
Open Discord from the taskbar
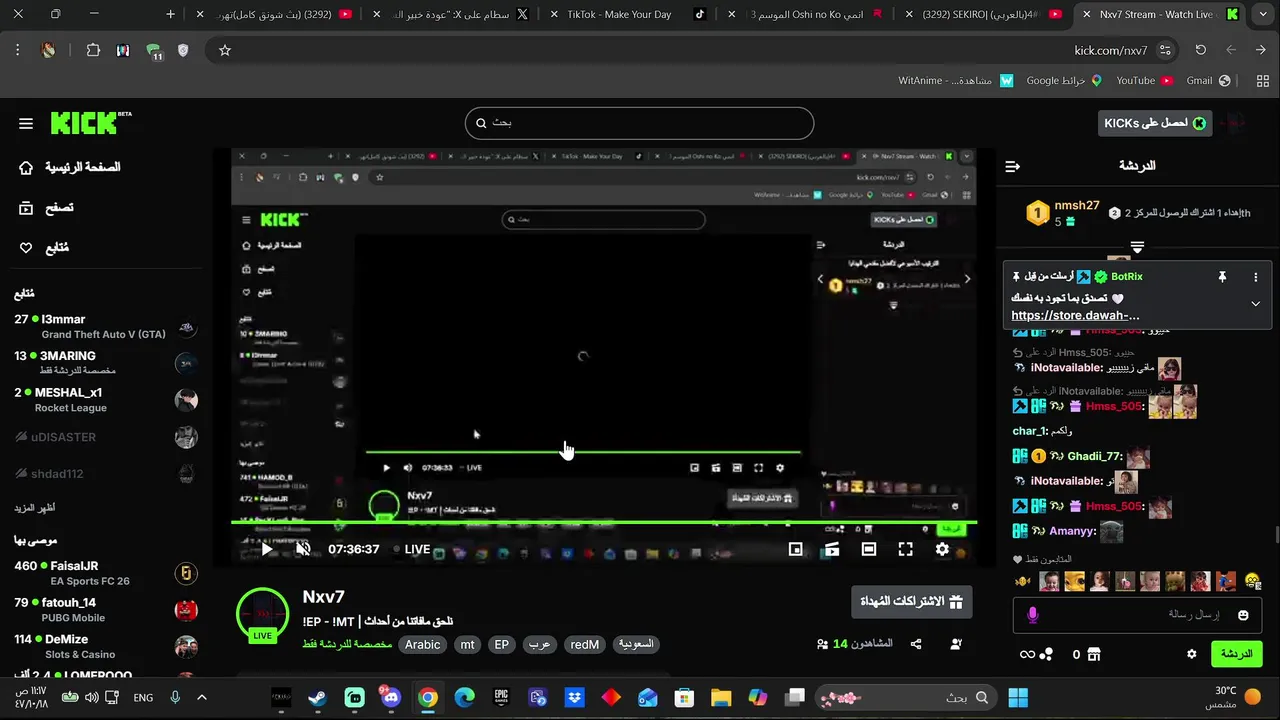coord(391,697)
